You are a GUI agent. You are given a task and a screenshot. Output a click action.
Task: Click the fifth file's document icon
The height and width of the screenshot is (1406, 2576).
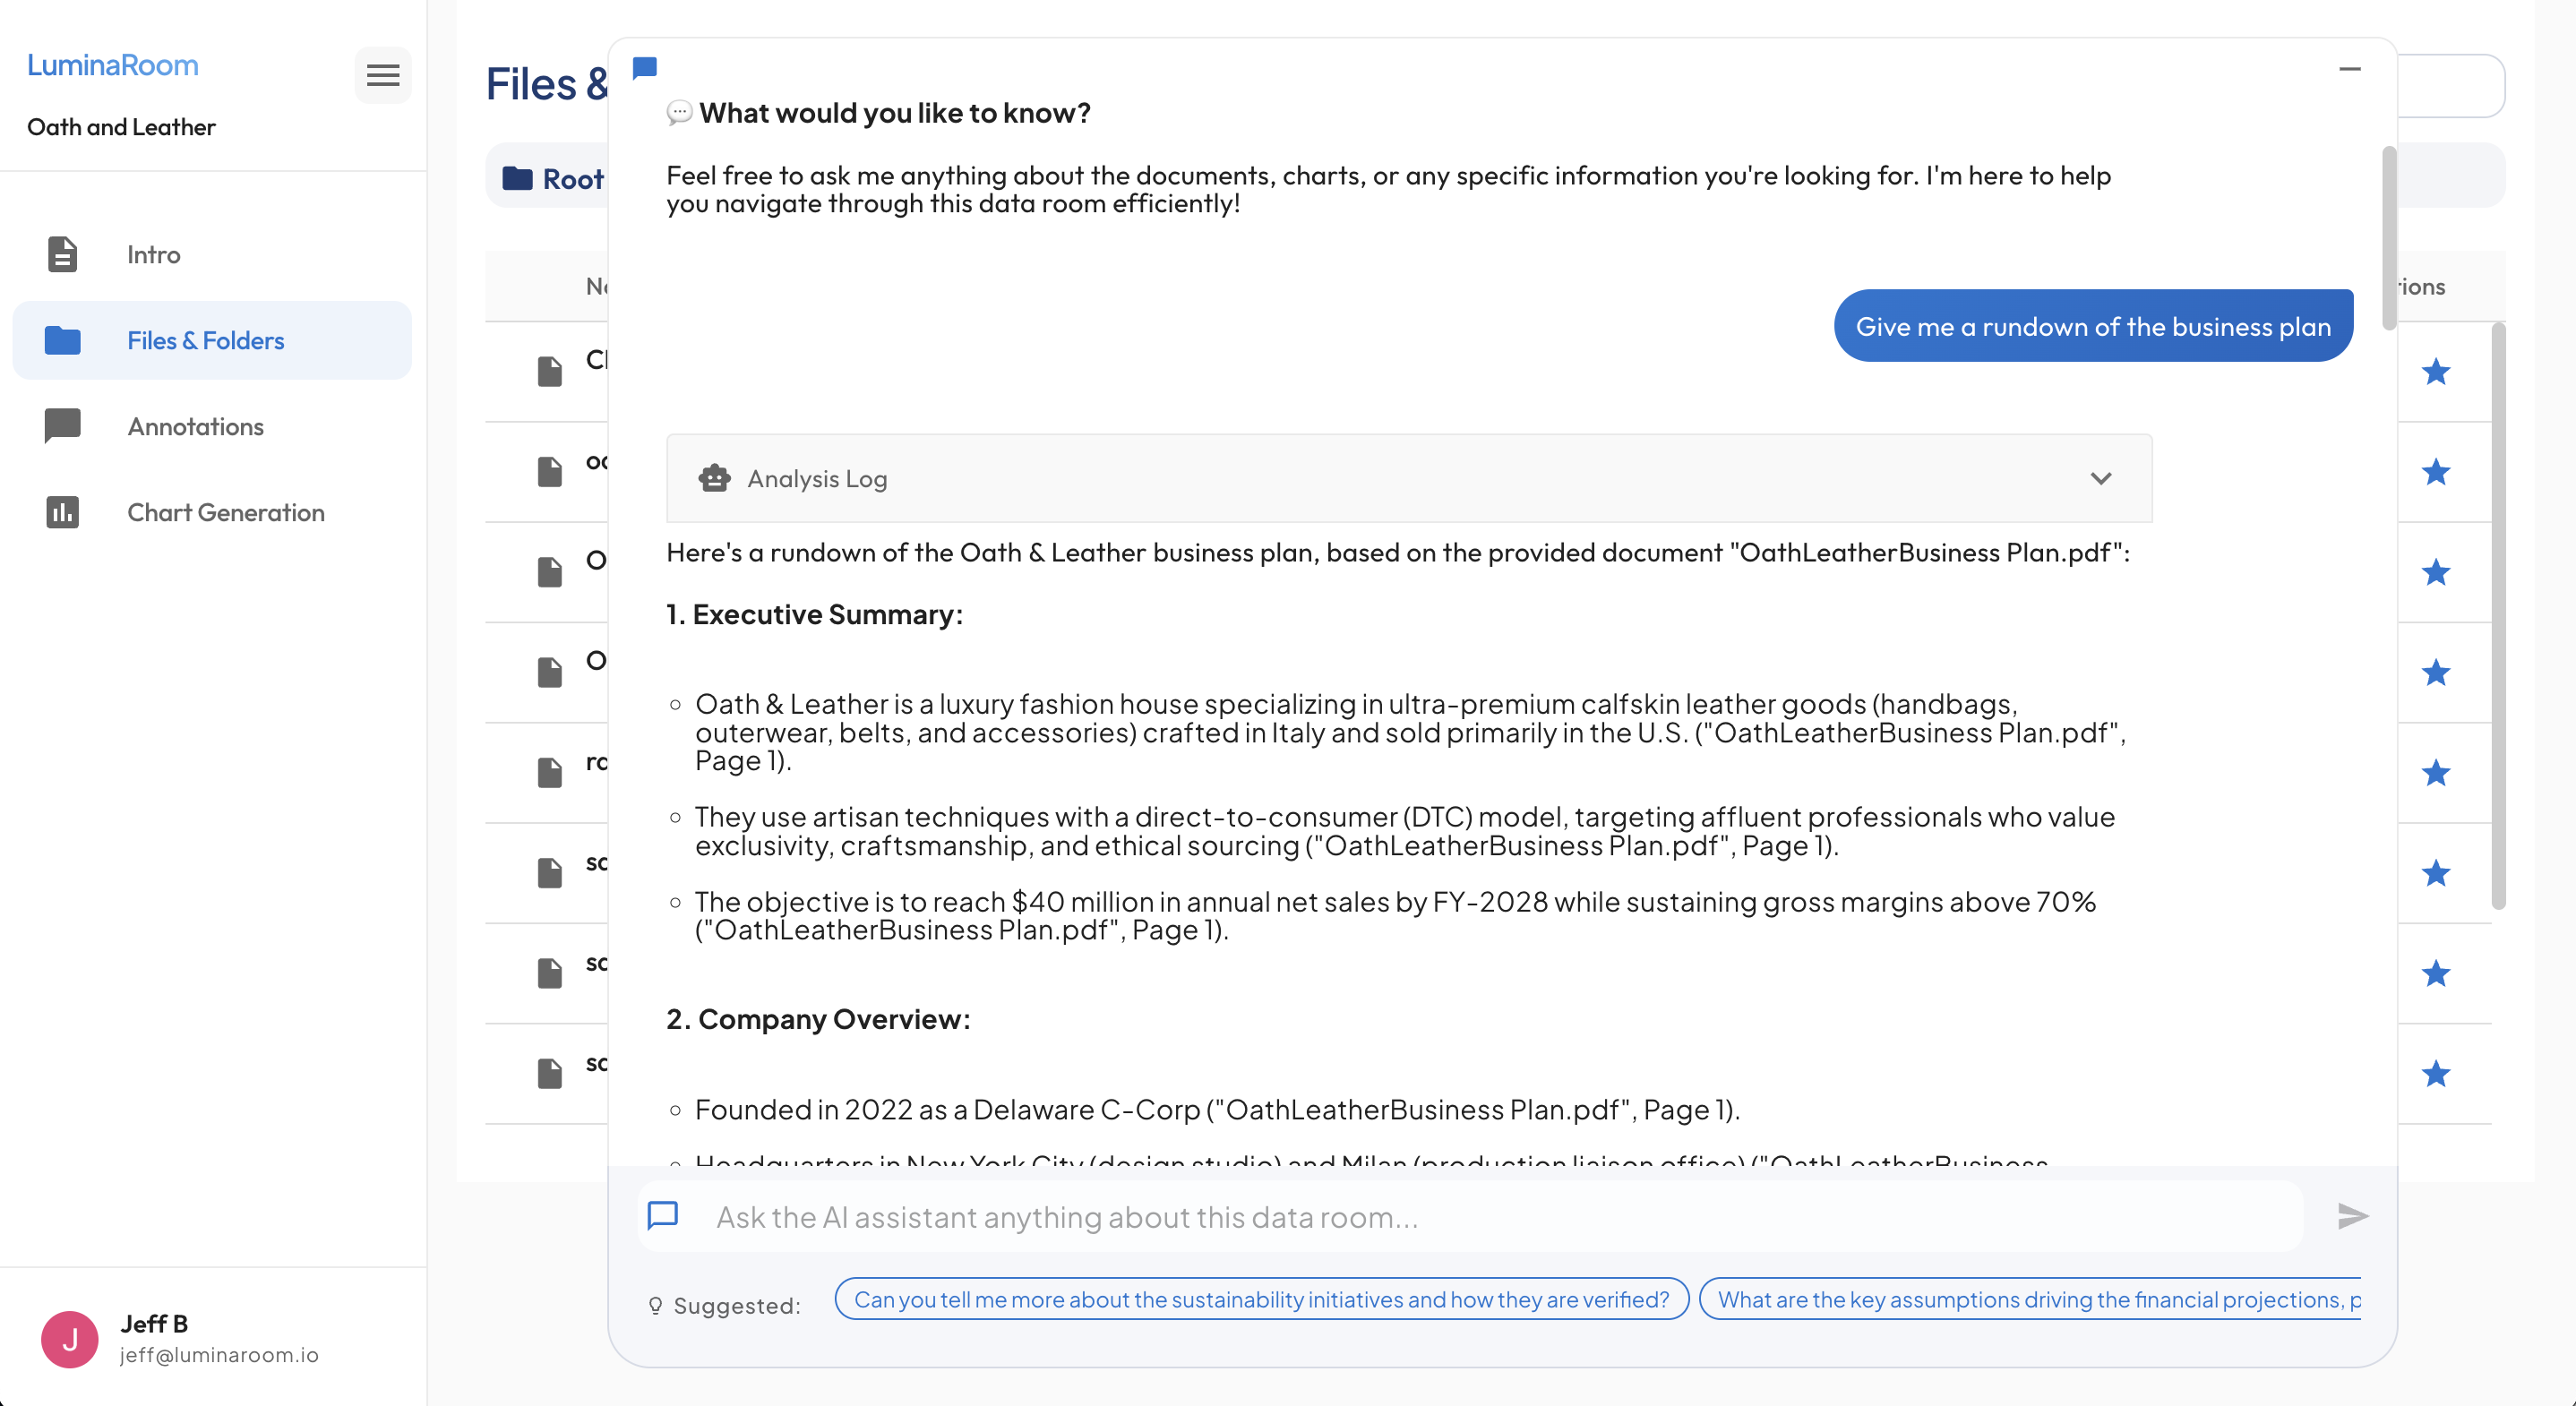550,773
